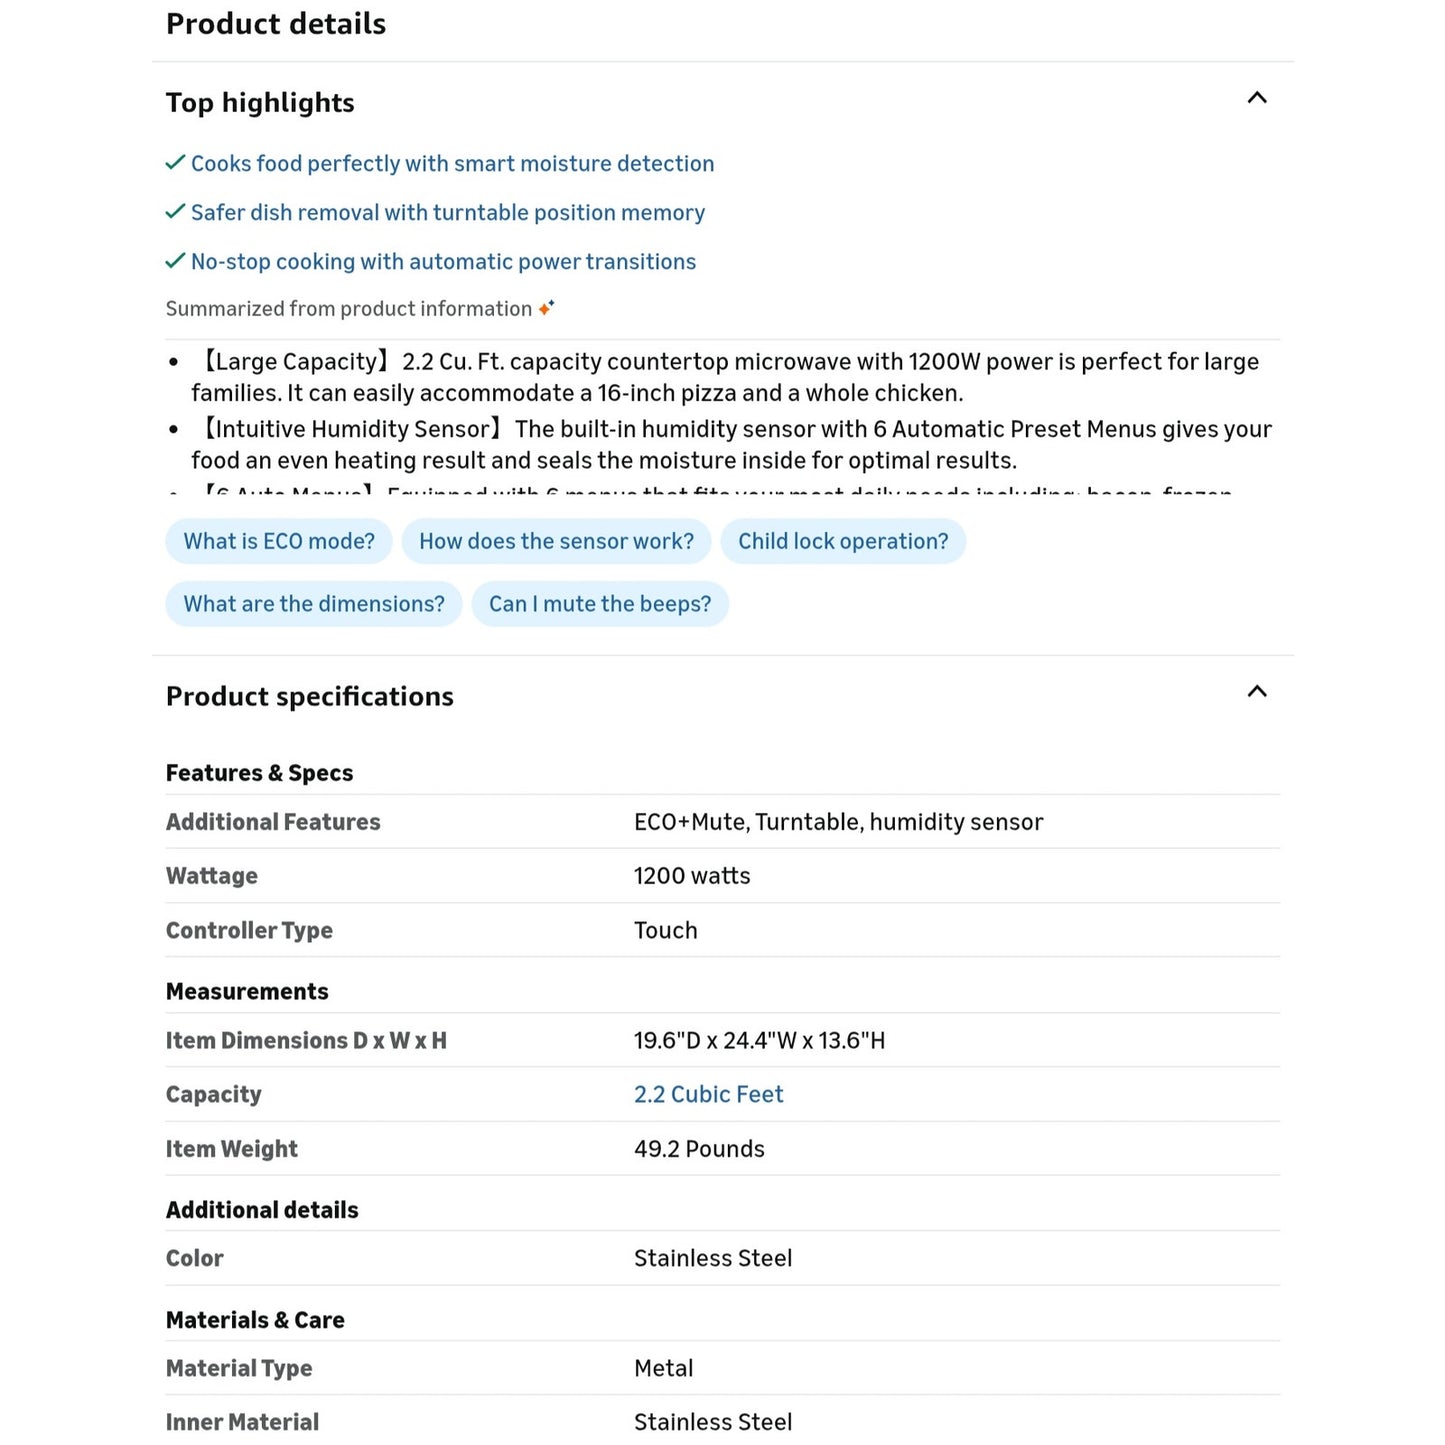
Task: Click the checkmark icon beside smart moisture detection
Action: coord(175,162)
